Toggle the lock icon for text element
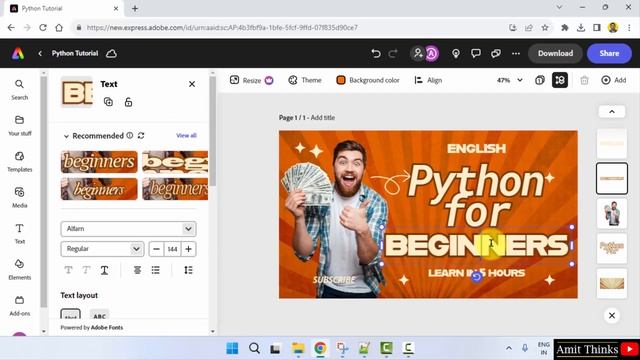This screenshot has height=360, width=640. [128, 102]
